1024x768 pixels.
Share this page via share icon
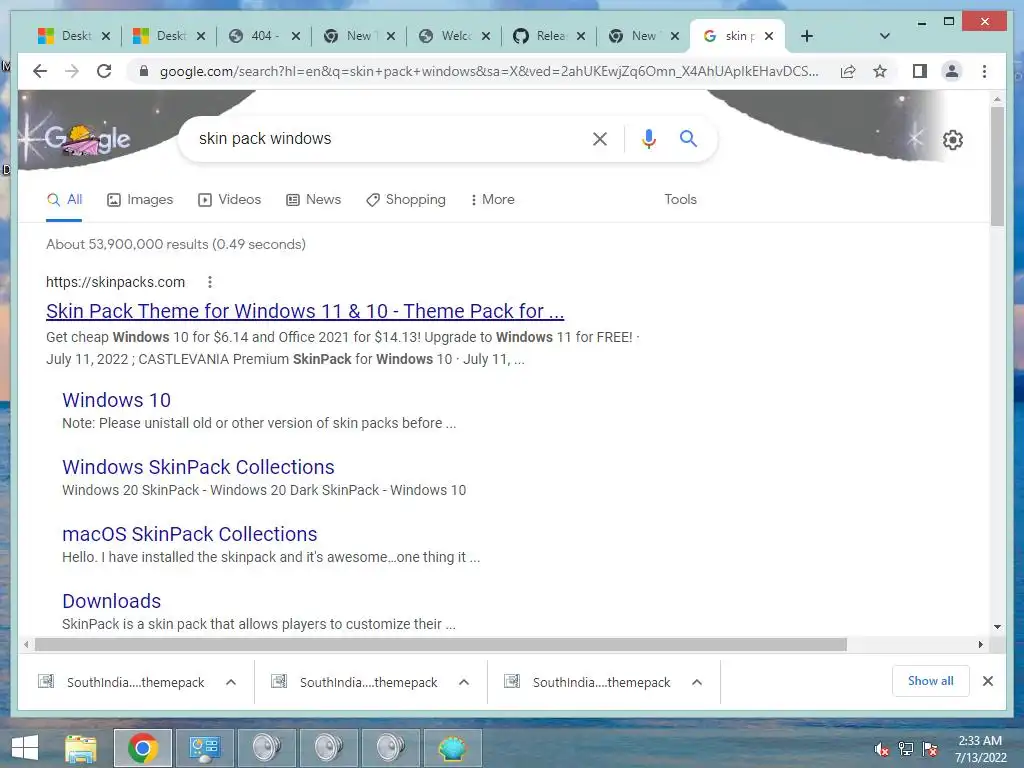tap(848, 71)
